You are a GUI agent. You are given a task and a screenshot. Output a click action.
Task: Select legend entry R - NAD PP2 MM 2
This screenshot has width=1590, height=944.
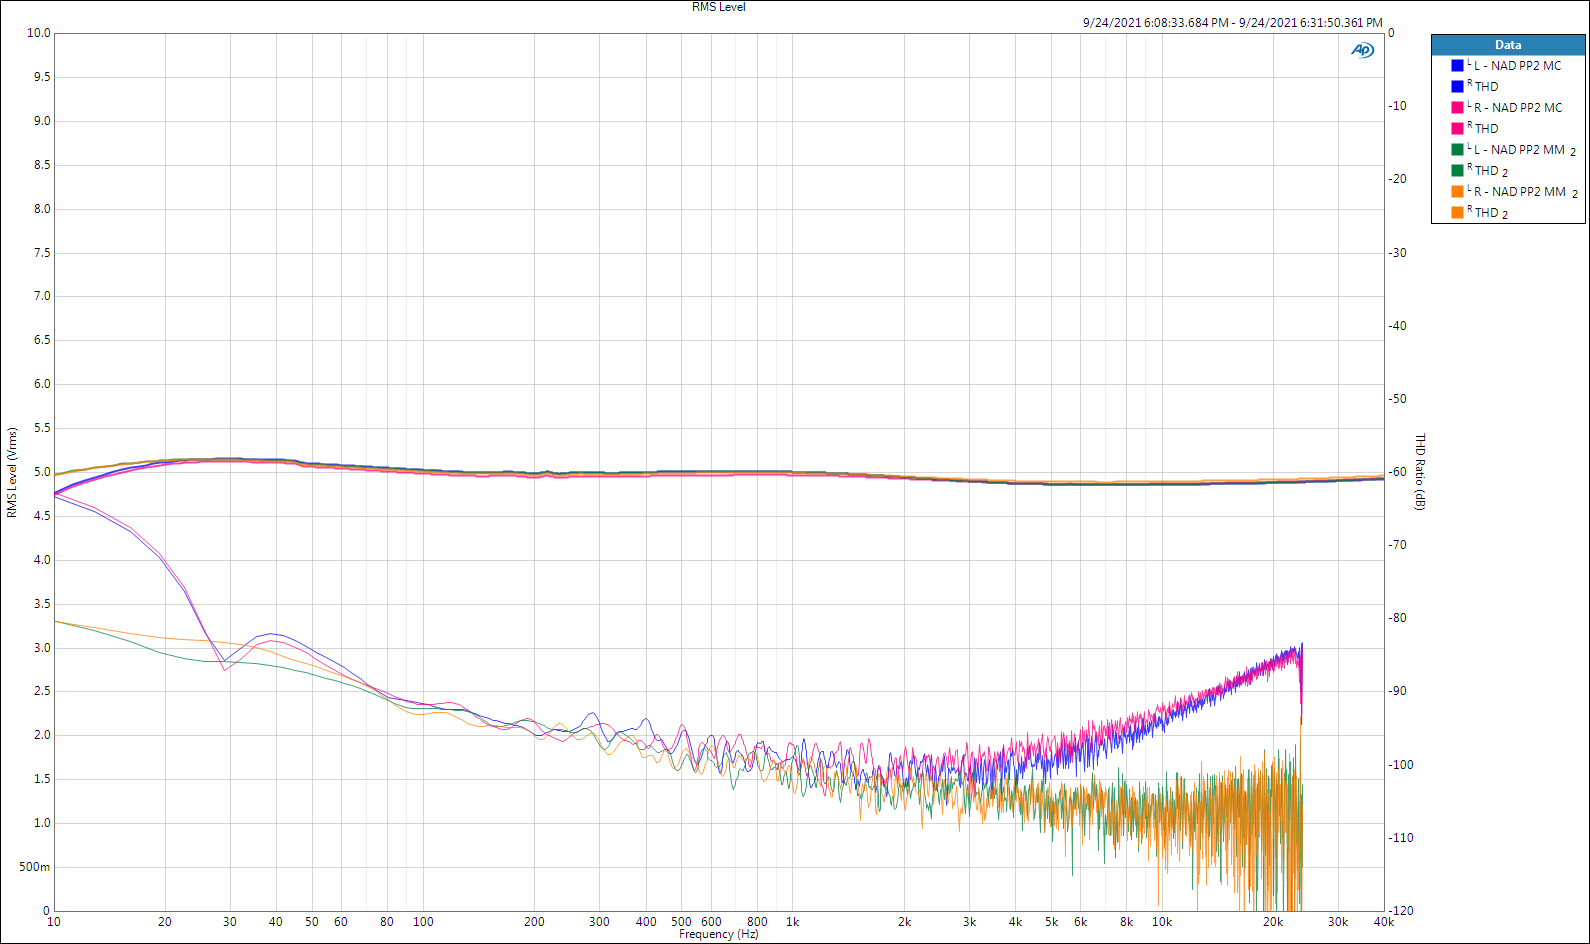click(x=1526, y=192)
